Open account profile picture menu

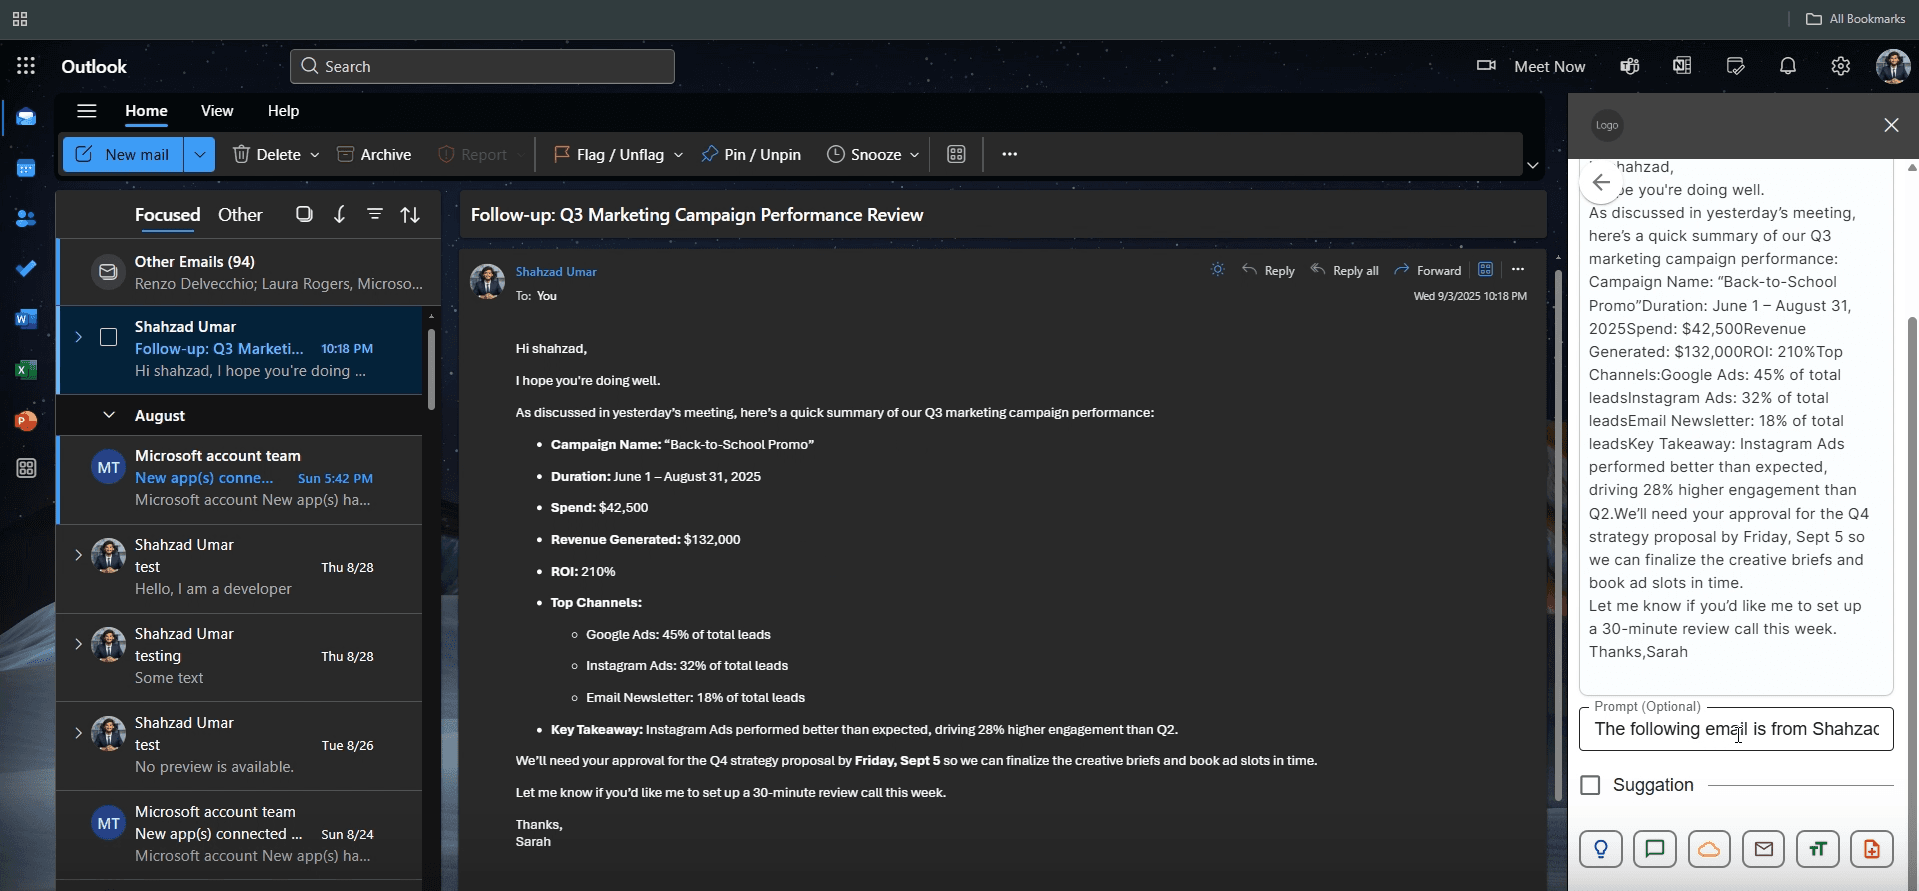1893,66
